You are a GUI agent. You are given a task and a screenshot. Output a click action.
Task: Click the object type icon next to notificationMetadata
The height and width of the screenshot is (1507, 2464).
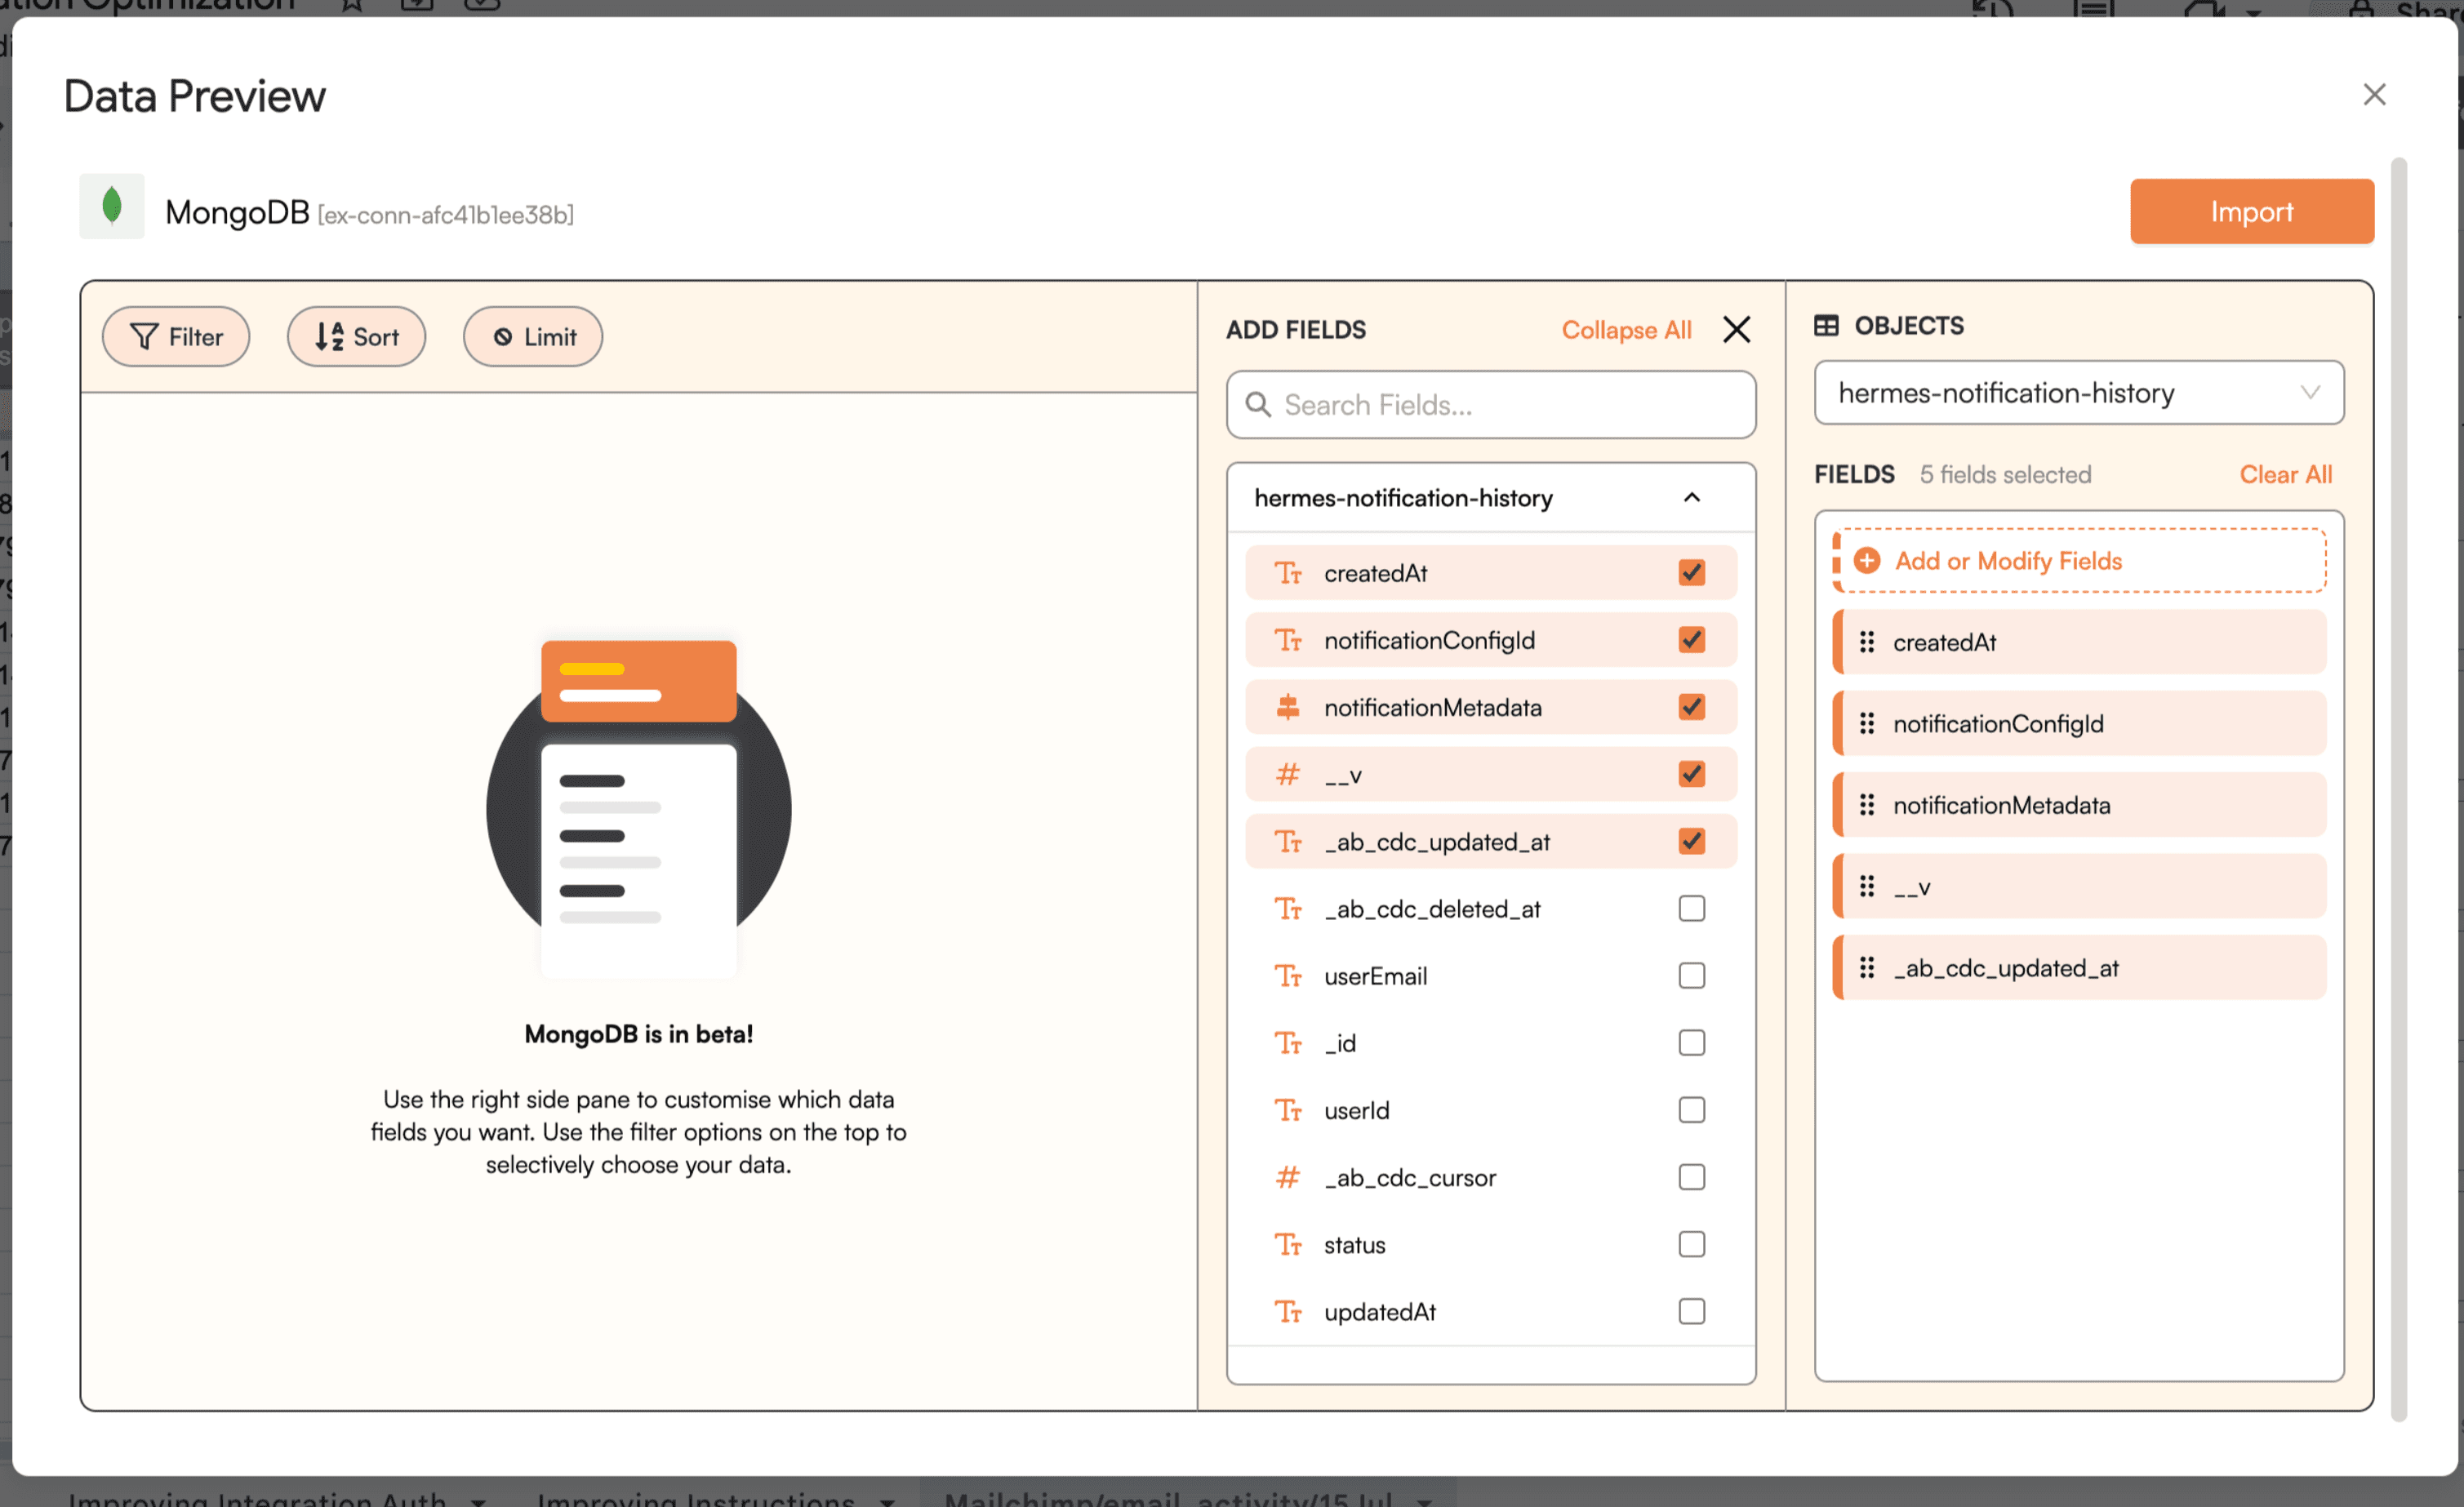tap(1288, 707)
